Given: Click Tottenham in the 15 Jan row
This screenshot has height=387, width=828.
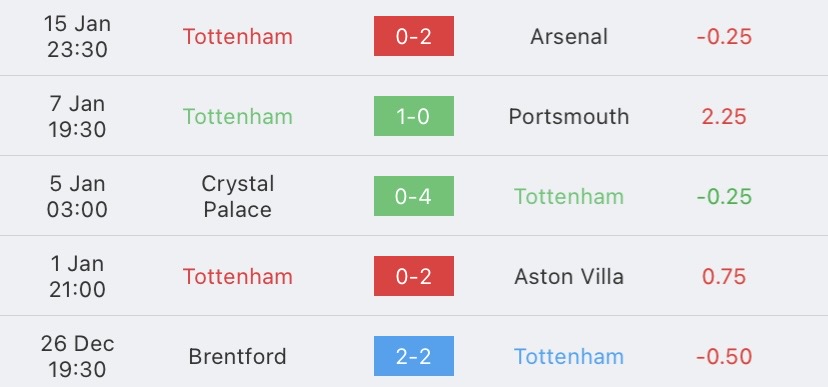Looking at the screenshot, I should (238, 36).
